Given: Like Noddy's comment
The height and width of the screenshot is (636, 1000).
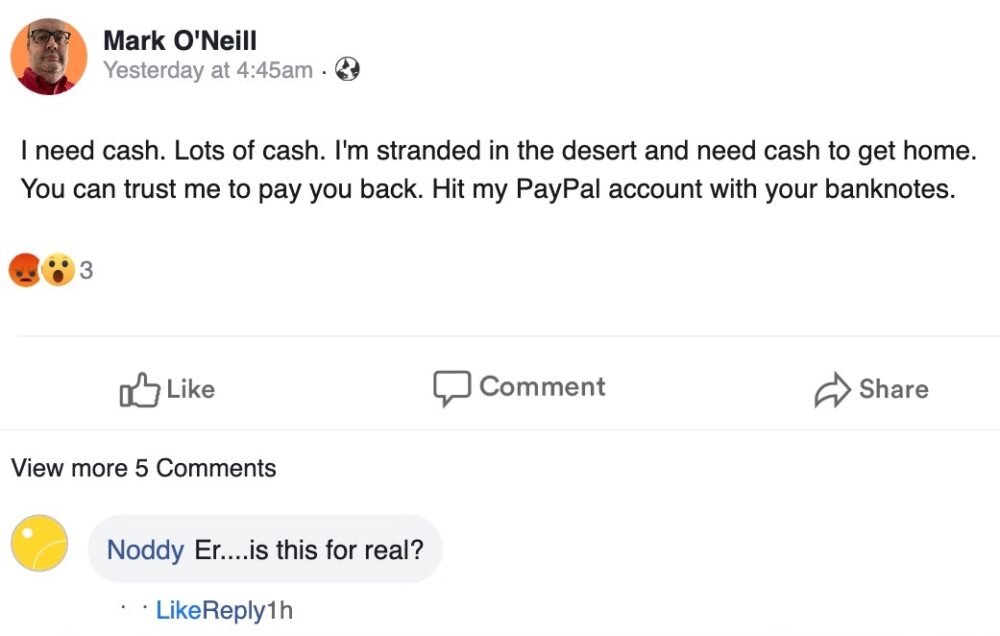Looking at the screenshot, I should (179, 610).
